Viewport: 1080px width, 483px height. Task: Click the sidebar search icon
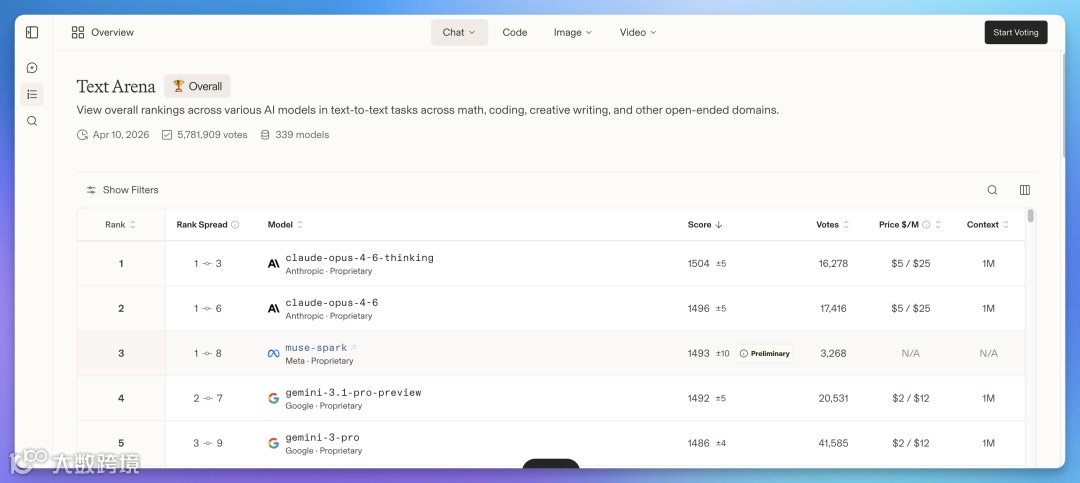point(32,121)
